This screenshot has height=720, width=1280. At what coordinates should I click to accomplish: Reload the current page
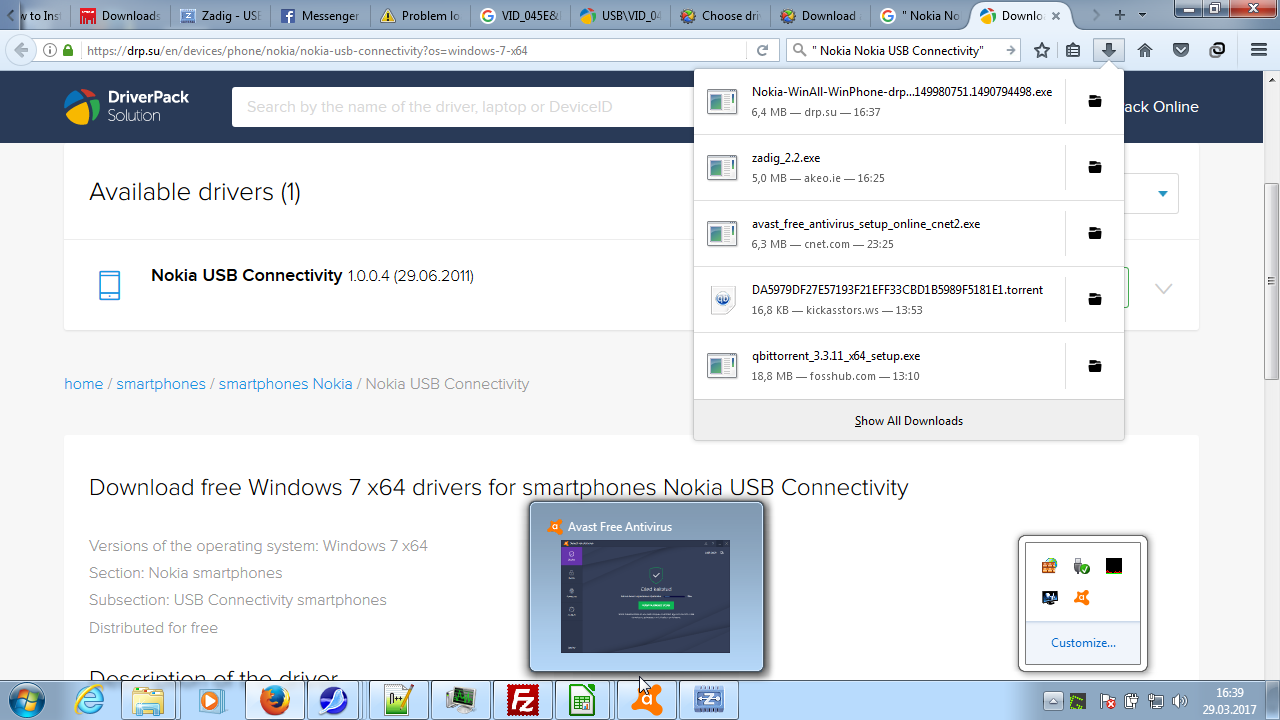point(762,50)
